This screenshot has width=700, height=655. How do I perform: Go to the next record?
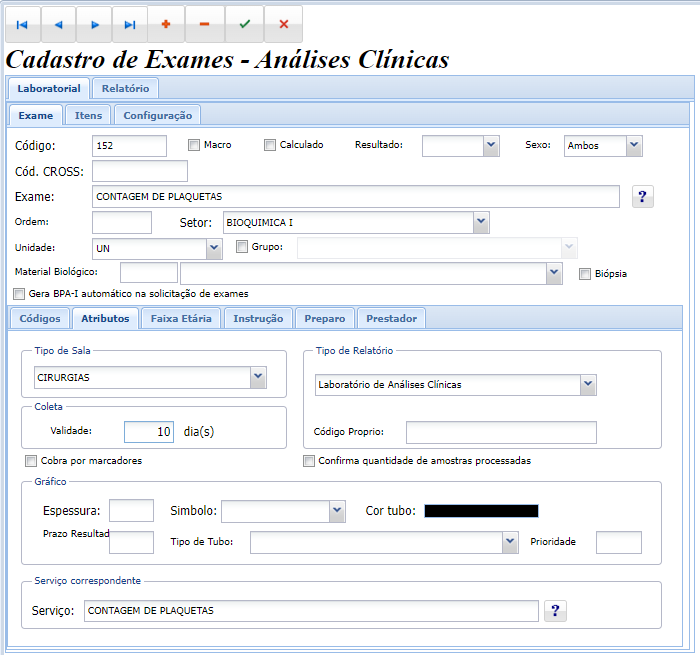coord(94,25)
